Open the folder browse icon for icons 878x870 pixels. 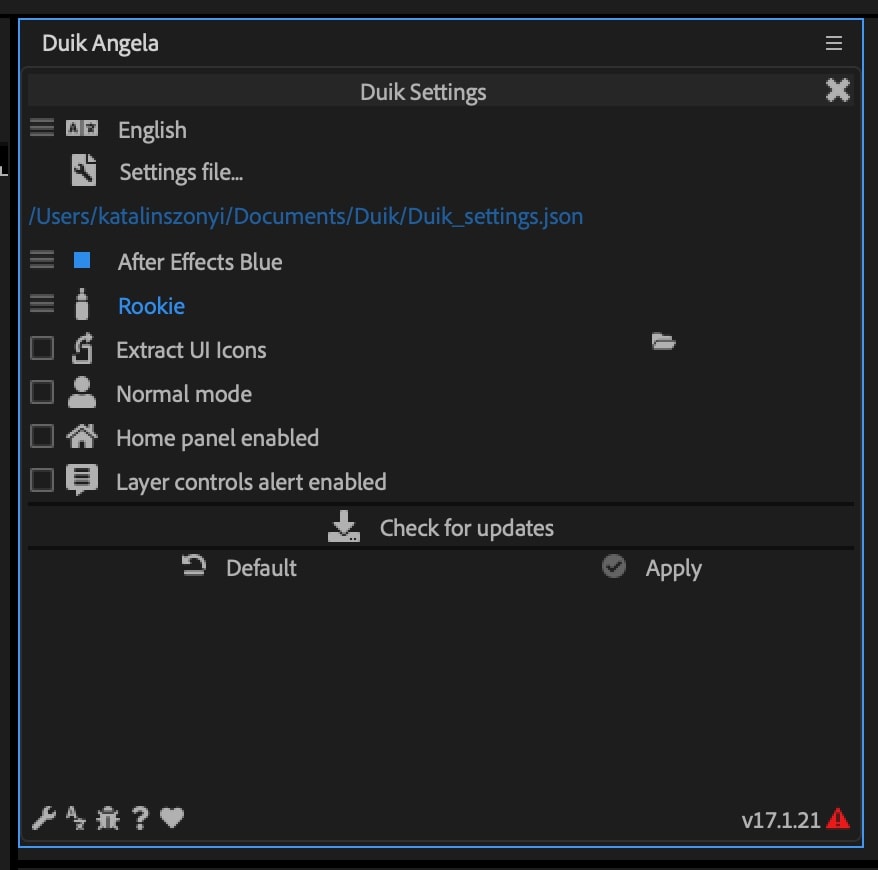click(664, 341)
